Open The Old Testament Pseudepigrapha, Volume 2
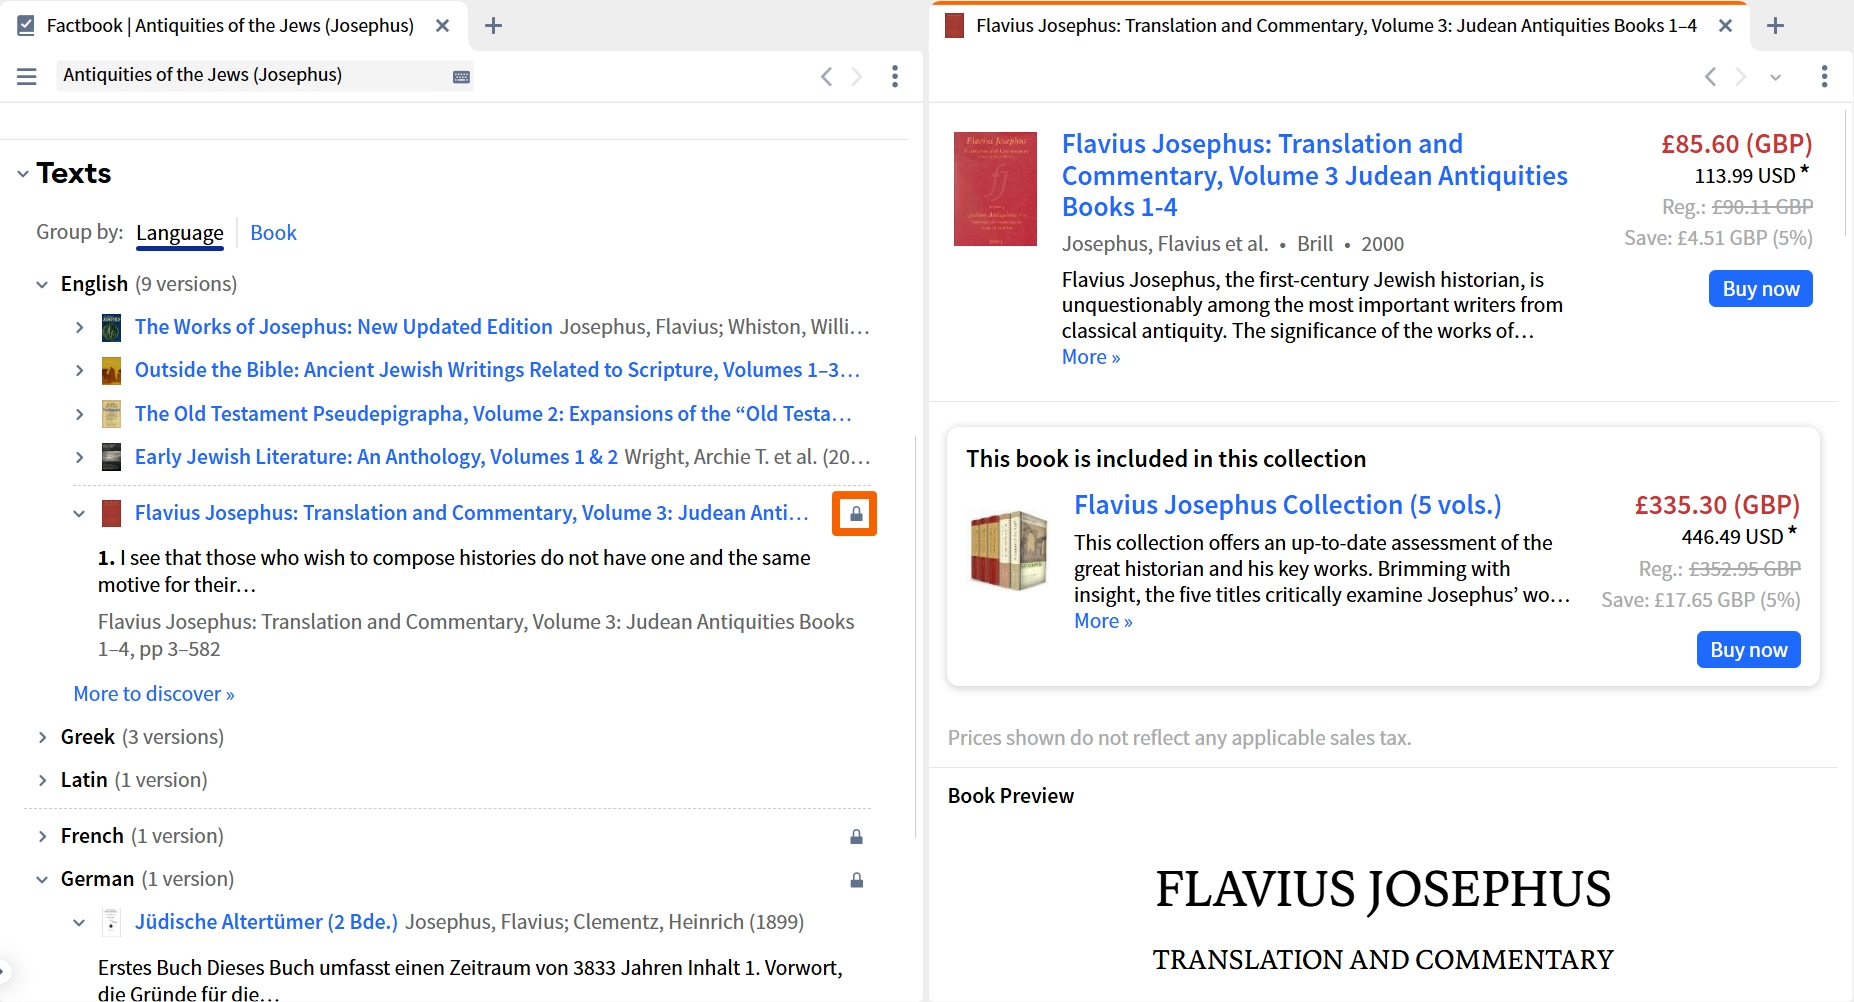Screen dimensions: 1854x1002 493,414
